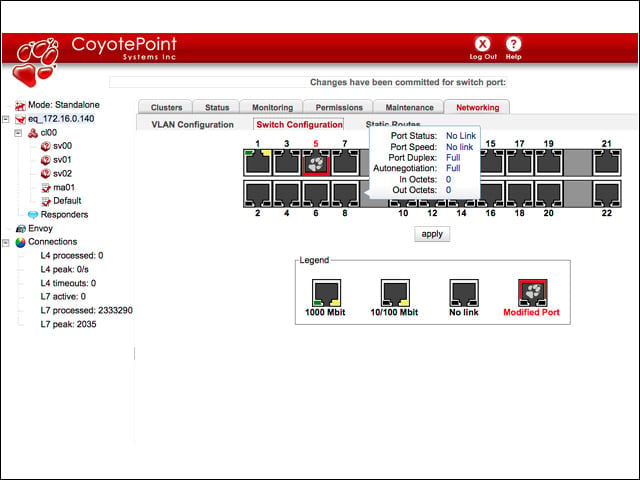The height and width of the screenshot is (480, 640).
Task: Select Mode: Standalone in tree
Action: click(x=63, y=105)
